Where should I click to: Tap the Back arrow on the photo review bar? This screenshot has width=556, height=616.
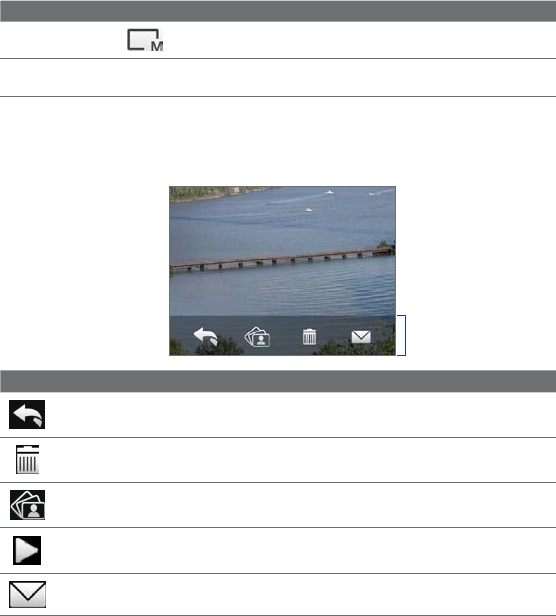coord(206,336)
